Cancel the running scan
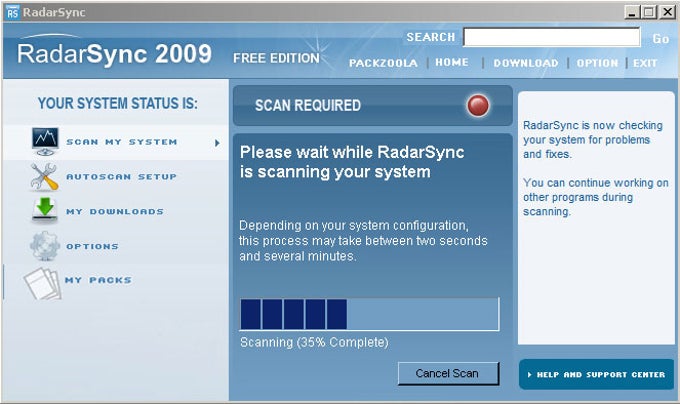This screenshot has width=680, height=404. click(448, 374)
